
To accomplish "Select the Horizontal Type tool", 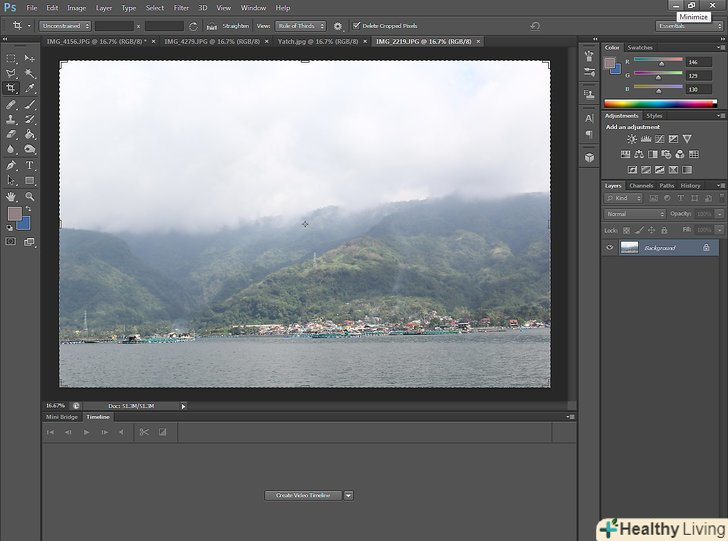I will [29, 165].
